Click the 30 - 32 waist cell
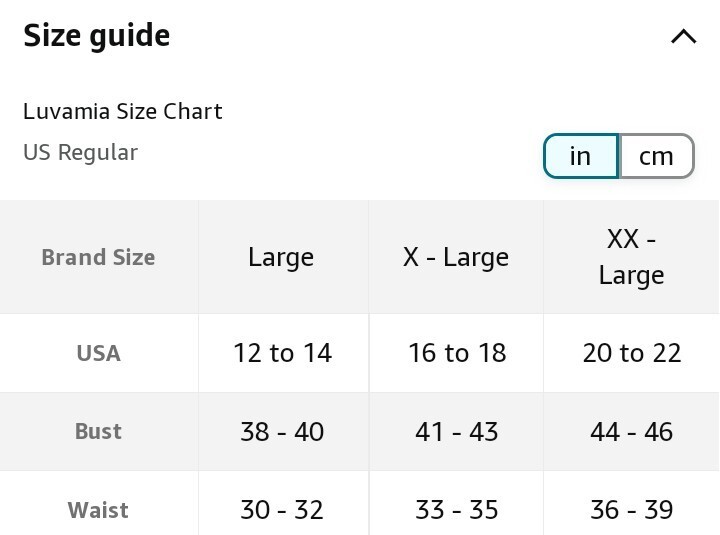Viewport: 720px width, 535px height. (x=282, y=510)
